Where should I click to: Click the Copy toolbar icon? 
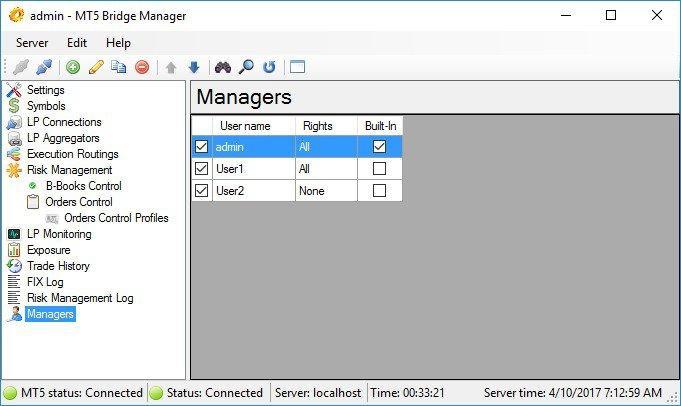(119, 67)
